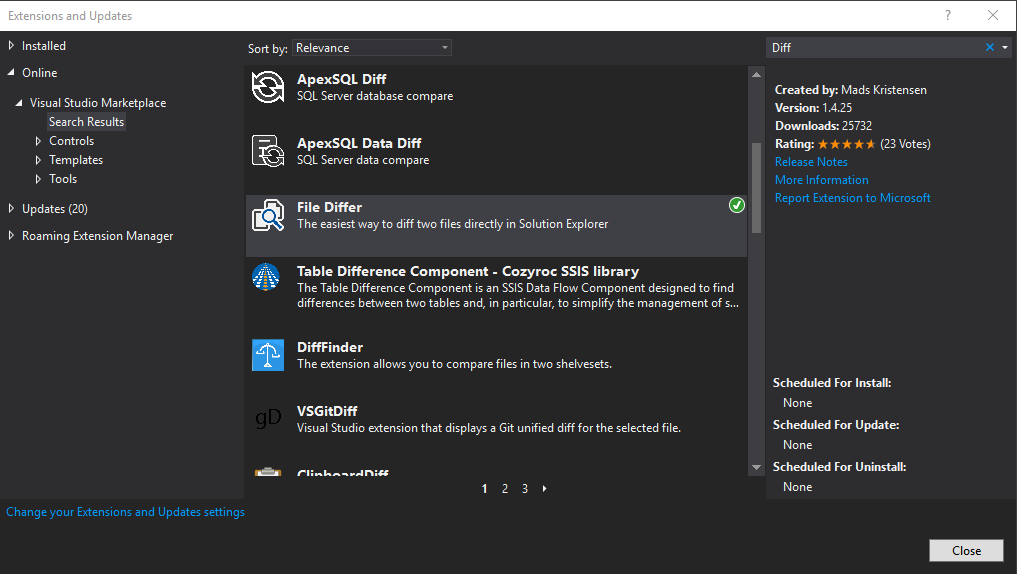Screen dimensions: 1017x574
Task: Go to results page 3
Action: pos(525,488)
